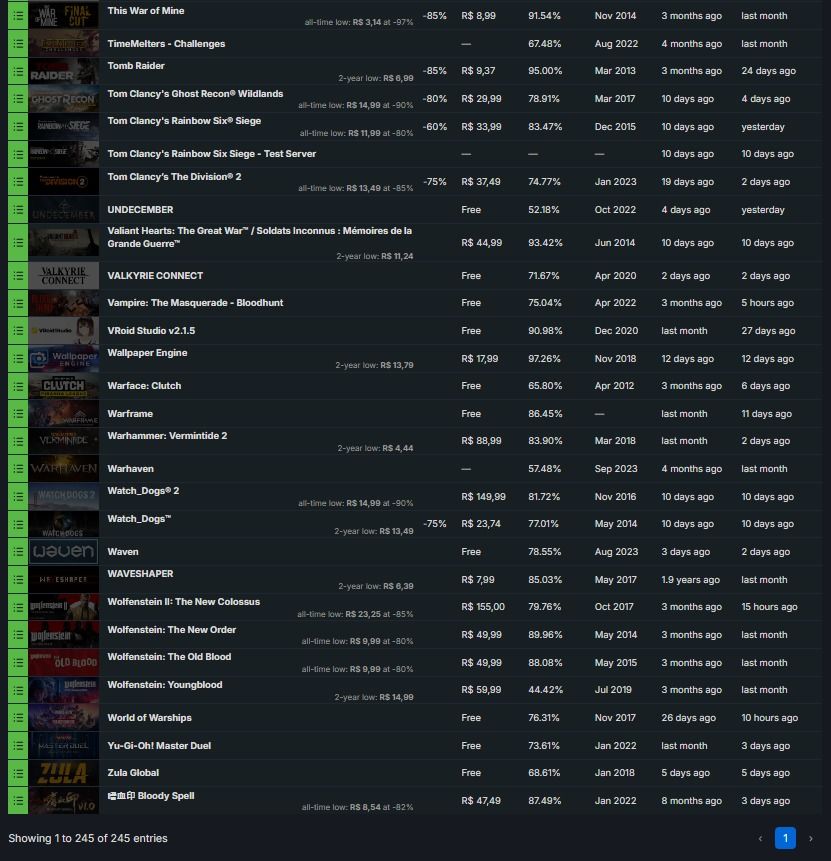Click the list icon for Wallpaper Engine
831x861 pixels.
[x=18, y=359]
